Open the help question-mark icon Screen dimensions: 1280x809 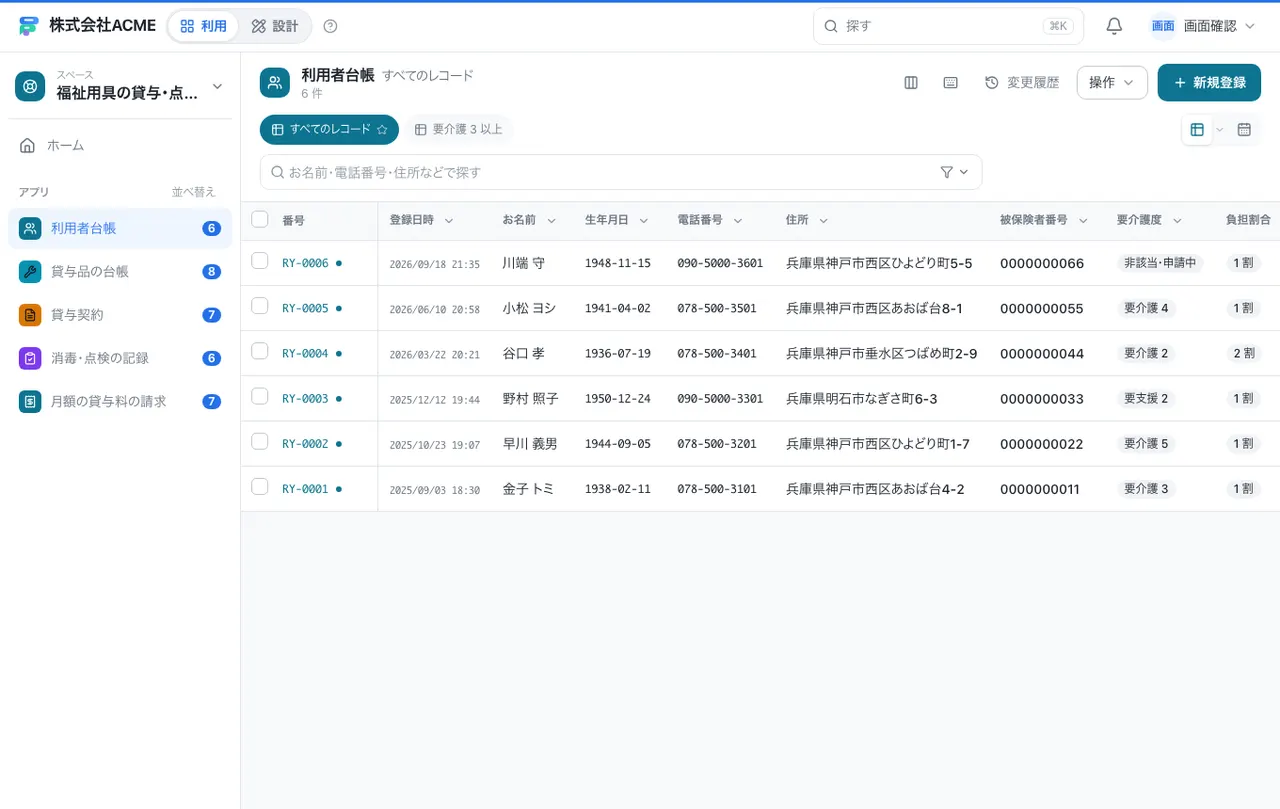point(331,26)
